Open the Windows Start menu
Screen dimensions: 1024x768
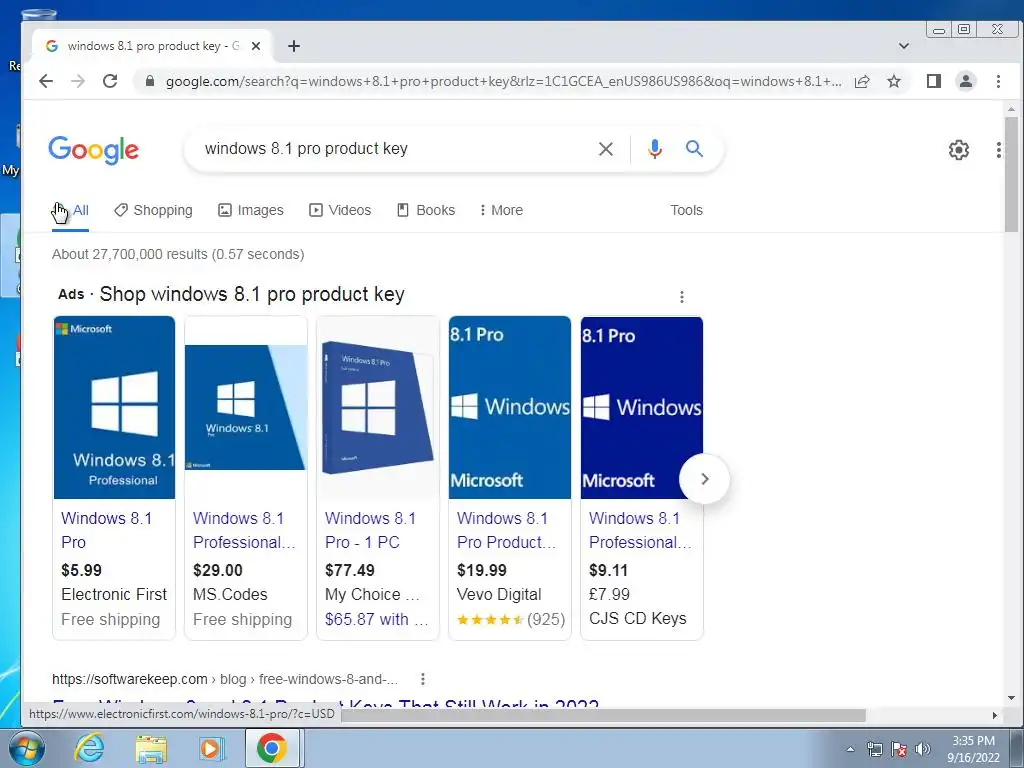[26, 748]
